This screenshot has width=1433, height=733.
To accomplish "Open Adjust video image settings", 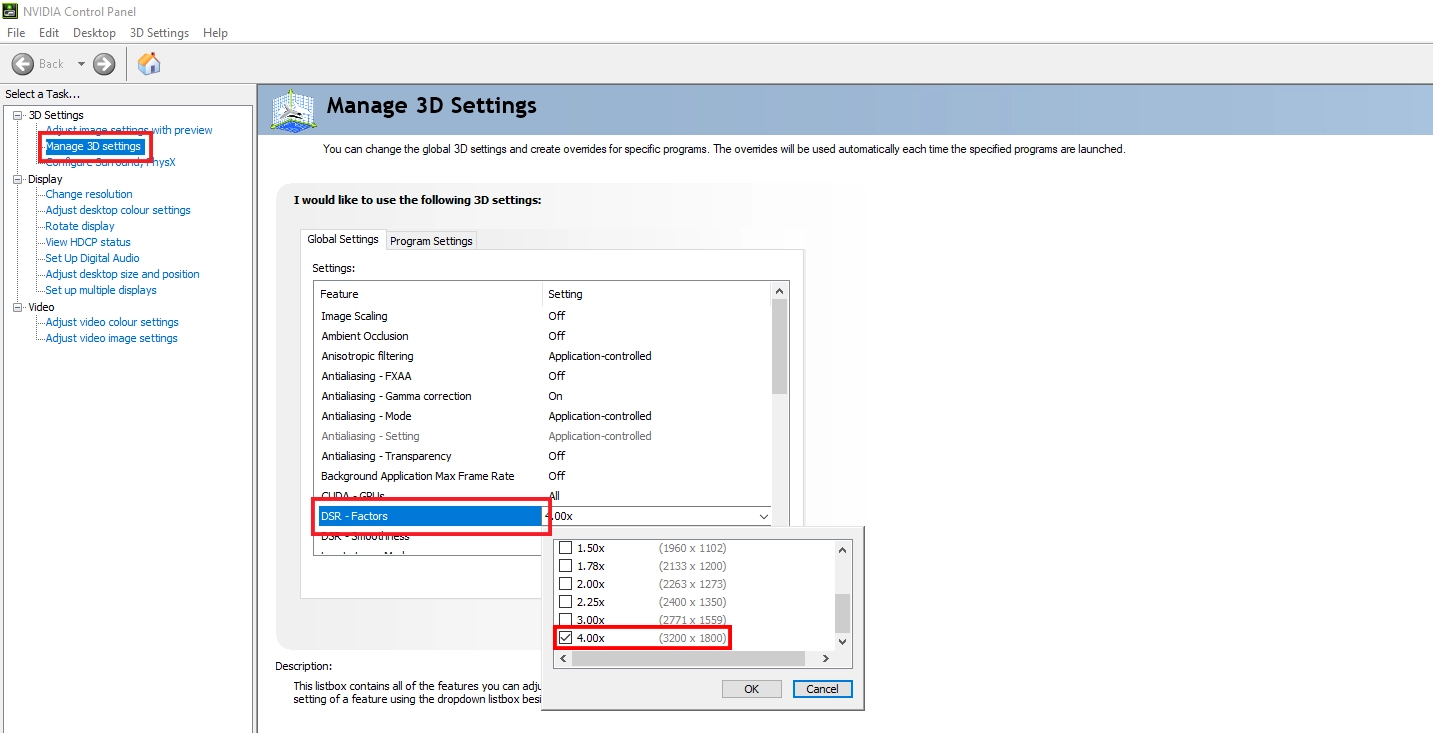I will tap(111, 338).
